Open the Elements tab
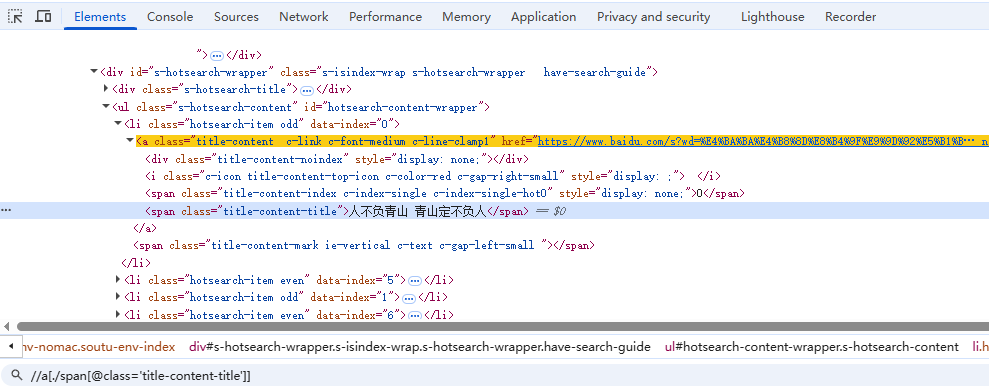This screenshot has height=387, width=989. pos(100,17)
